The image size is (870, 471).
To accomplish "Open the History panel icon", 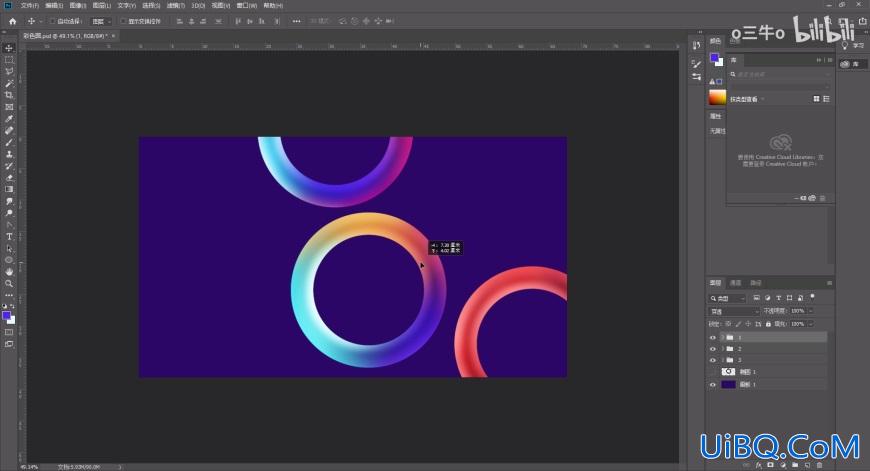I will [696, 45].
